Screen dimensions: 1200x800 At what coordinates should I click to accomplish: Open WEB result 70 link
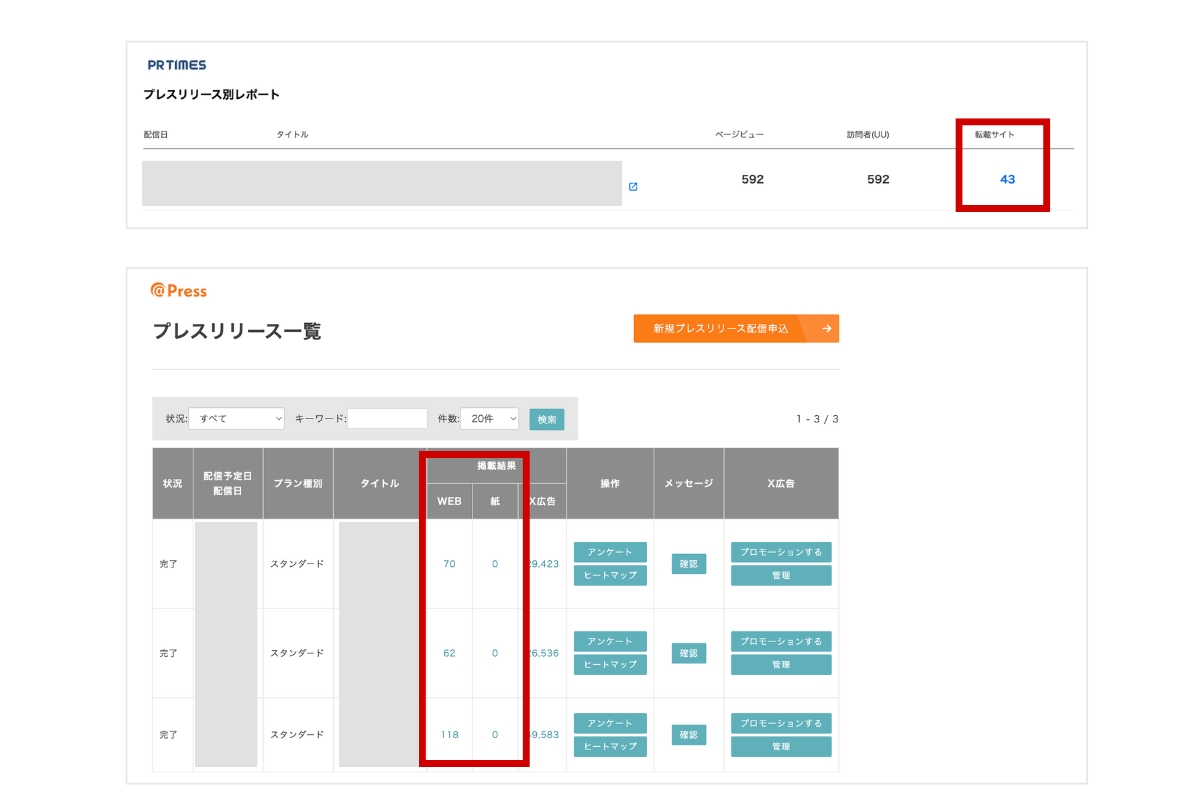point(449,564)
